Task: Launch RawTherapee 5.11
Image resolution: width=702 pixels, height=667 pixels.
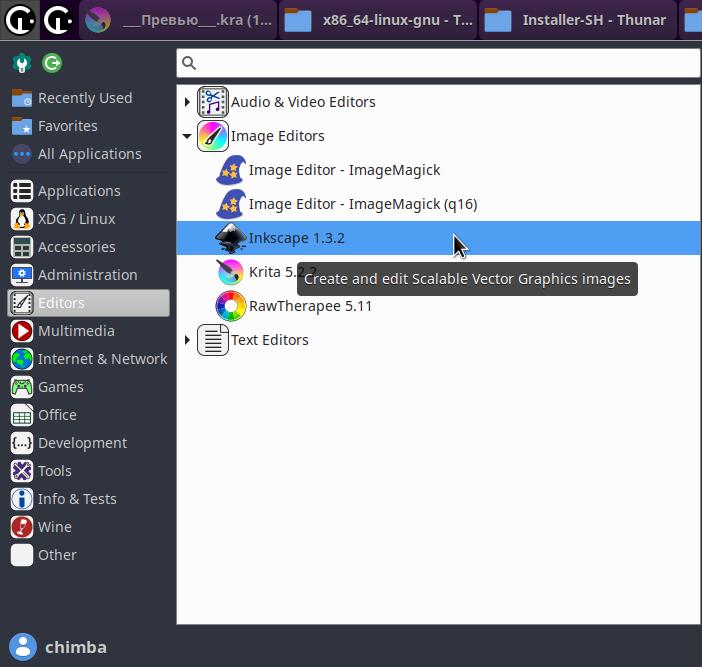Action: pos(438,306)
